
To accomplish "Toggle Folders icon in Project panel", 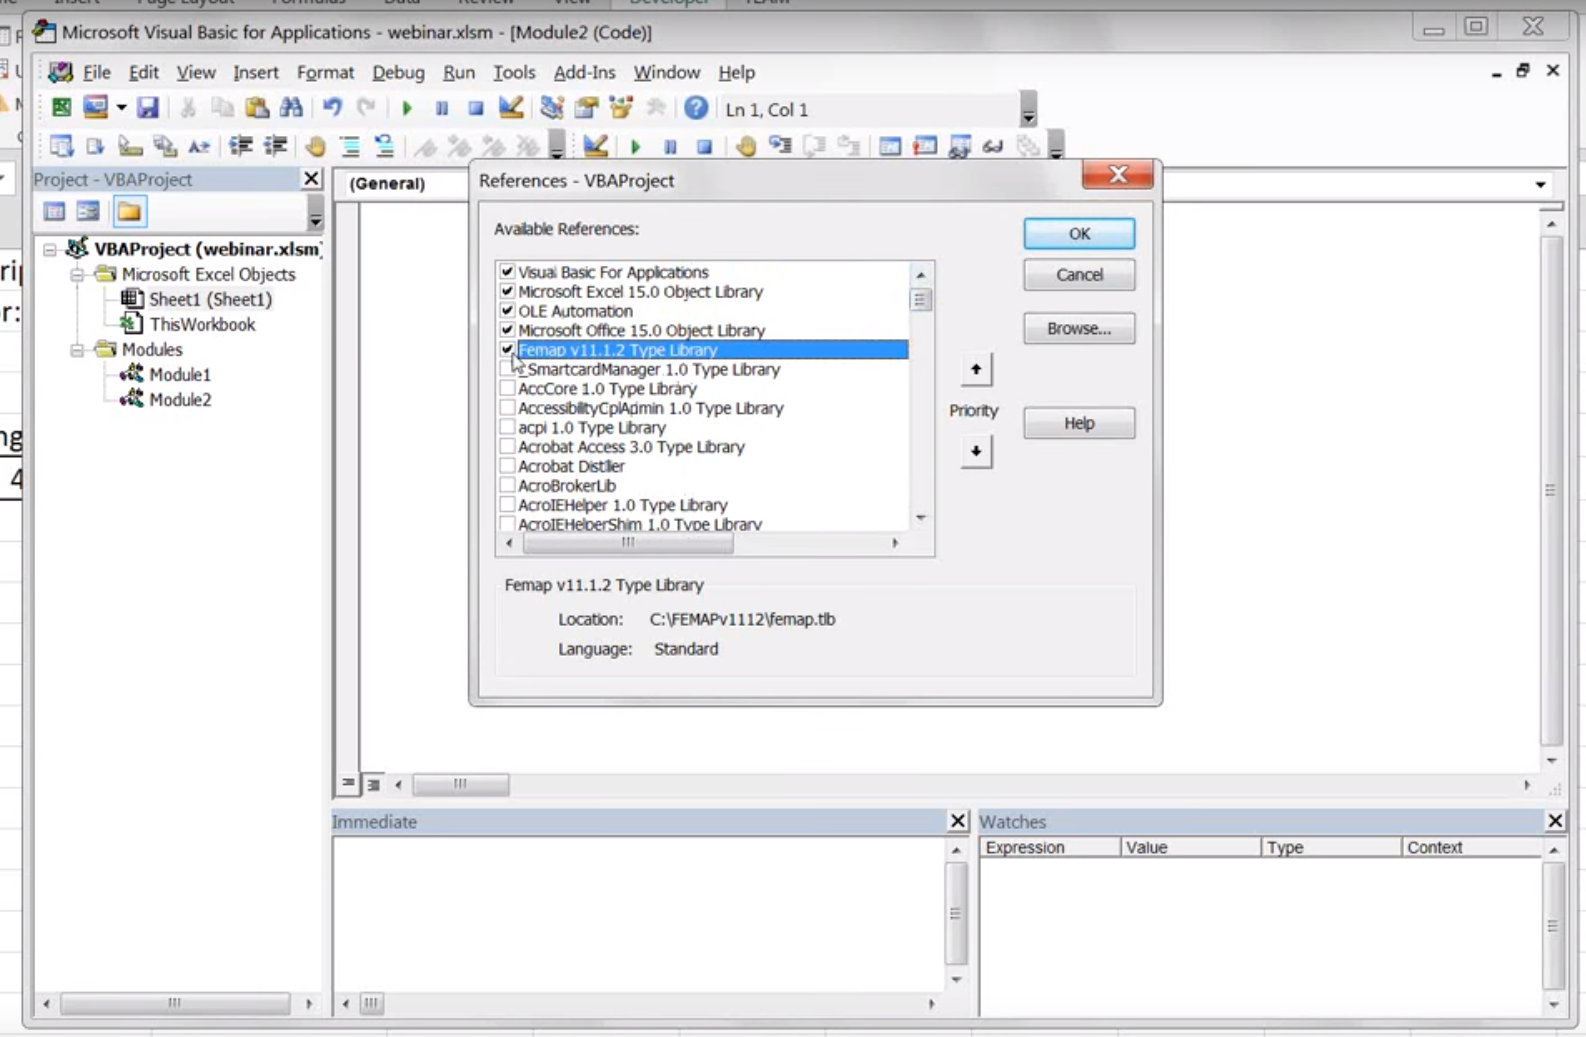I will tap(129, 211).
